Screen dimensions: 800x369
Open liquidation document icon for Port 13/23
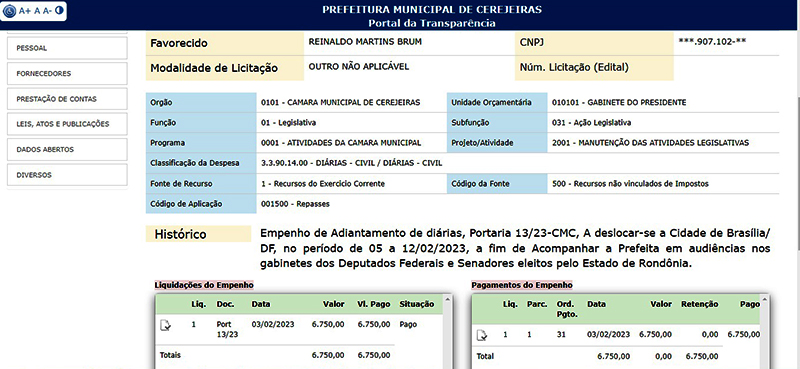tap(166, 325)
